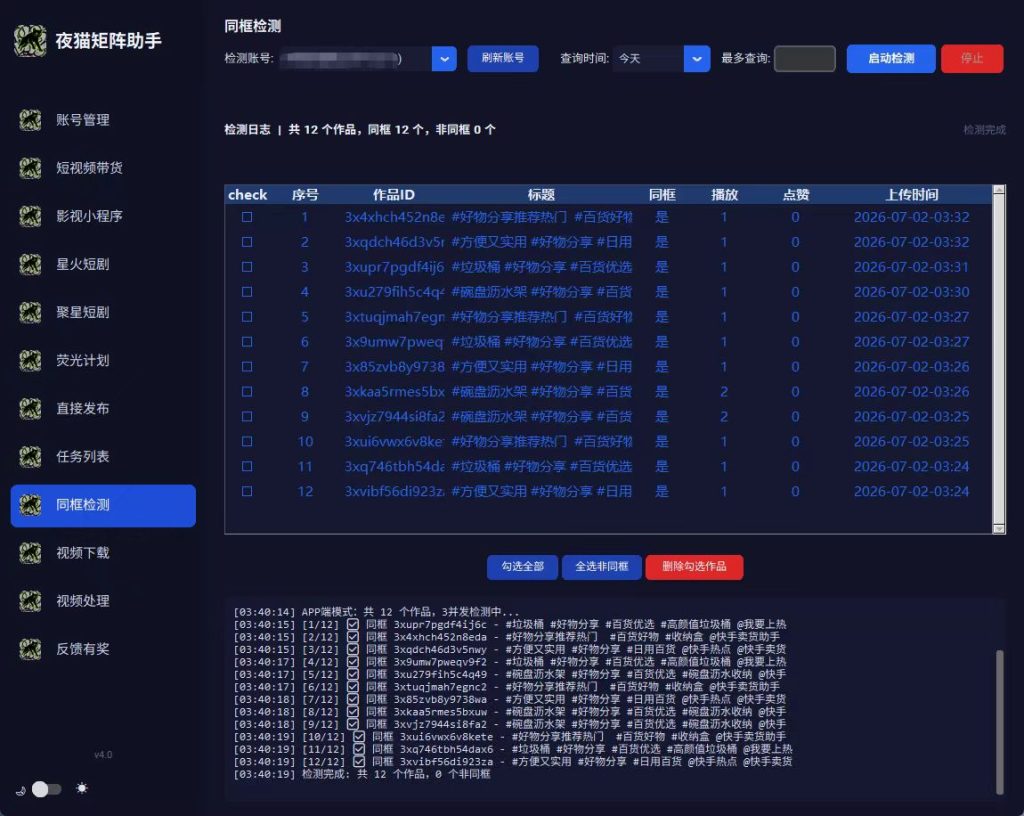Check the checkbox for row 1
Image resolution: width=1024 pixels, height=816 pixels.
coord(247,217)
